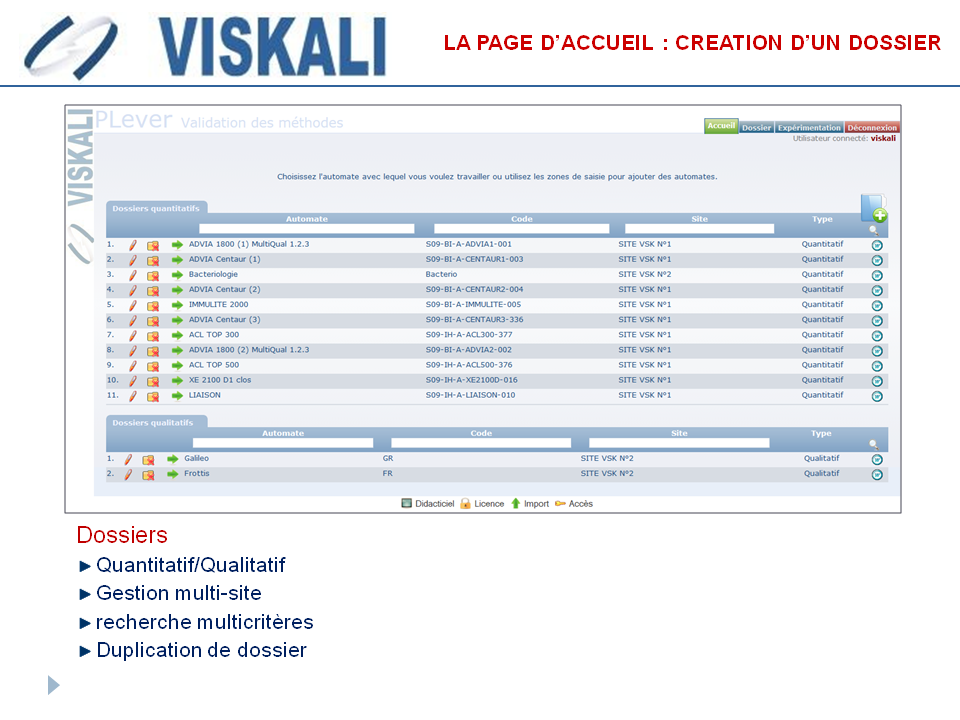Image resolution: width=960 pixels, height=720 pixels.
Task: Click the round blue icon ending the ADVIA 1800 (1) row
Action: pyautogui.click(x=877, y=245)
